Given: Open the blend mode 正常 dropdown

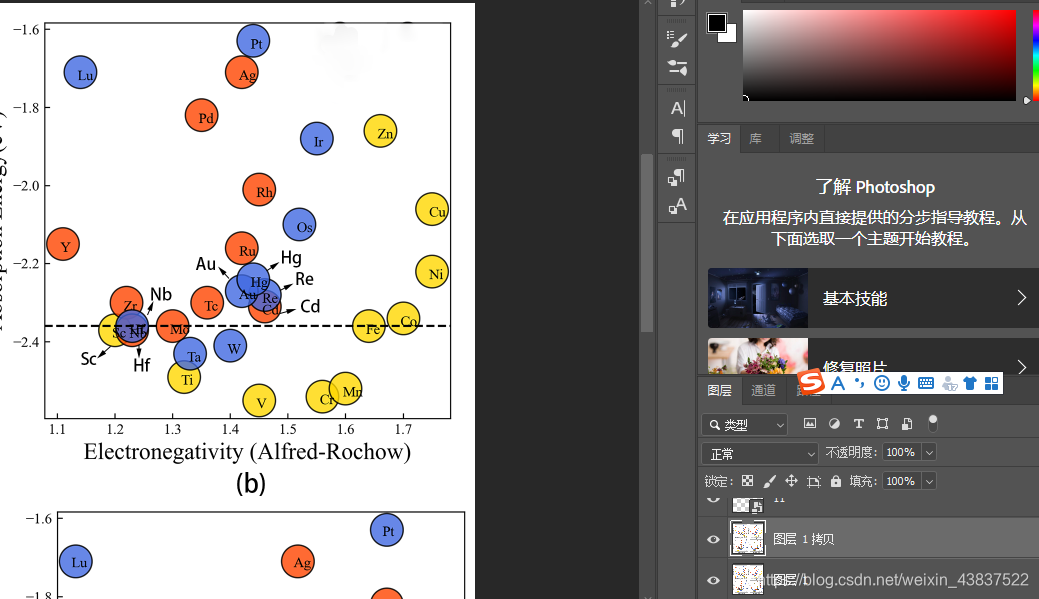Looking at the screenshot, I should click(x=759, y=454).
